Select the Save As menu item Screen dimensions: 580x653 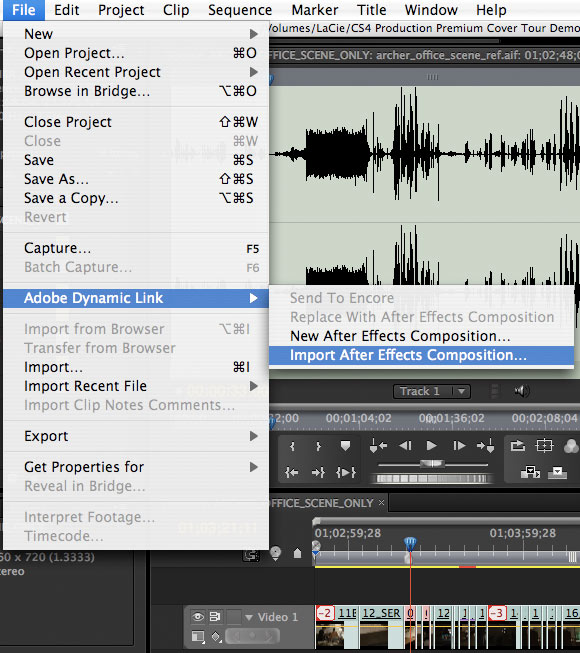click(x=136, y=179)
